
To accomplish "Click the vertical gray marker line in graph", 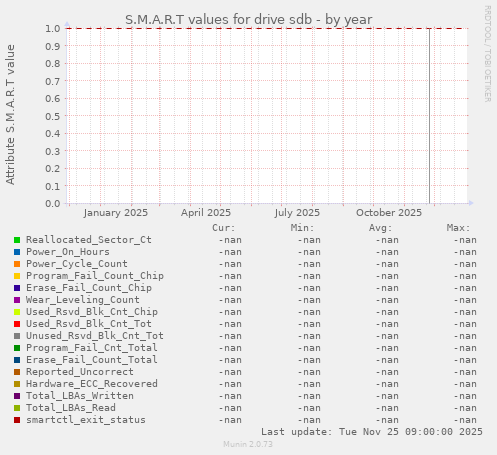I will click(429, 116).
